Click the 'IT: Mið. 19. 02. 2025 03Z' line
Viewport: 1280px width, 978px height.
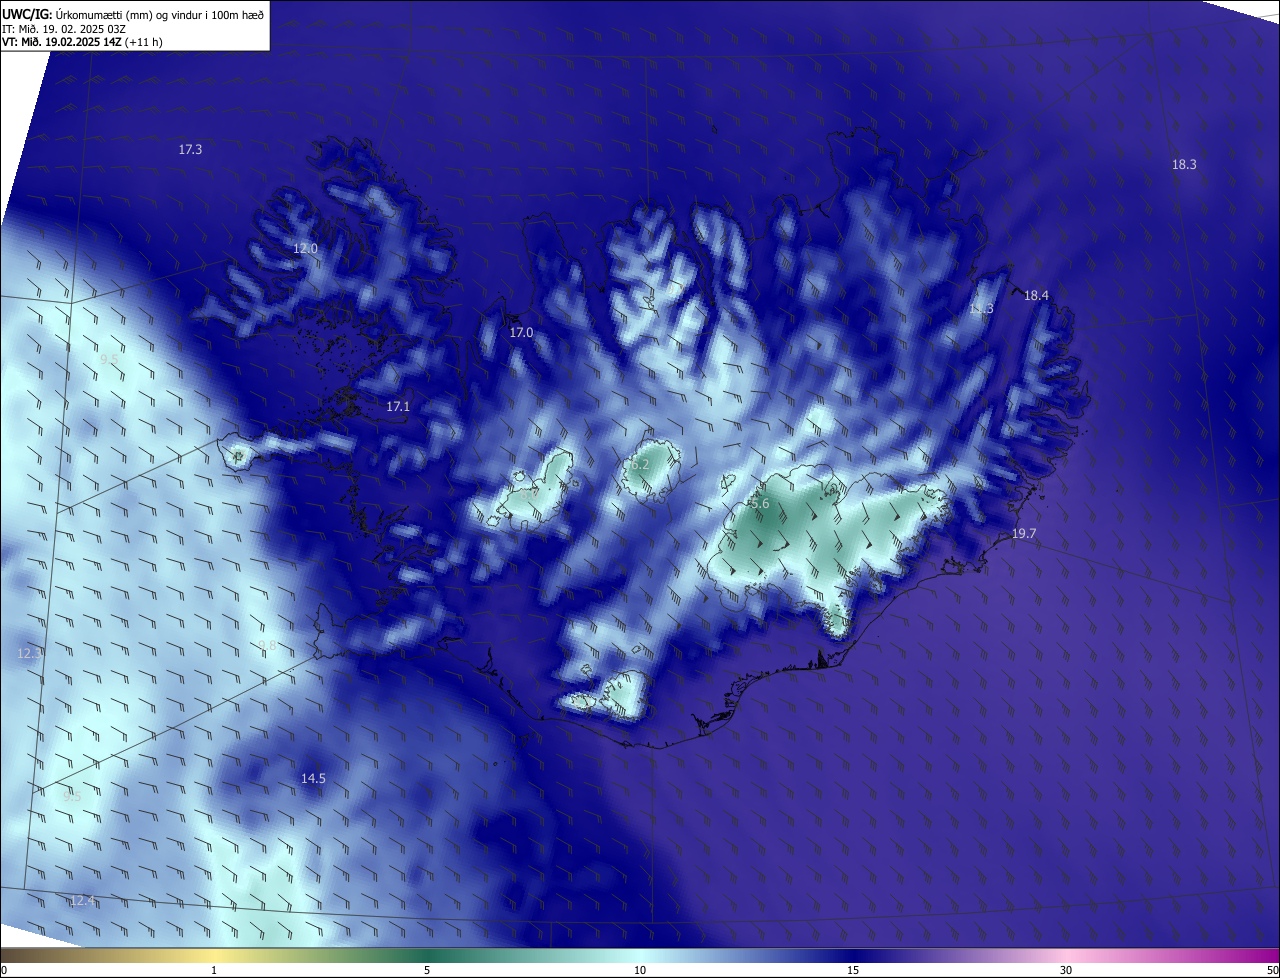pyautogui.click(x=64, y=28)
